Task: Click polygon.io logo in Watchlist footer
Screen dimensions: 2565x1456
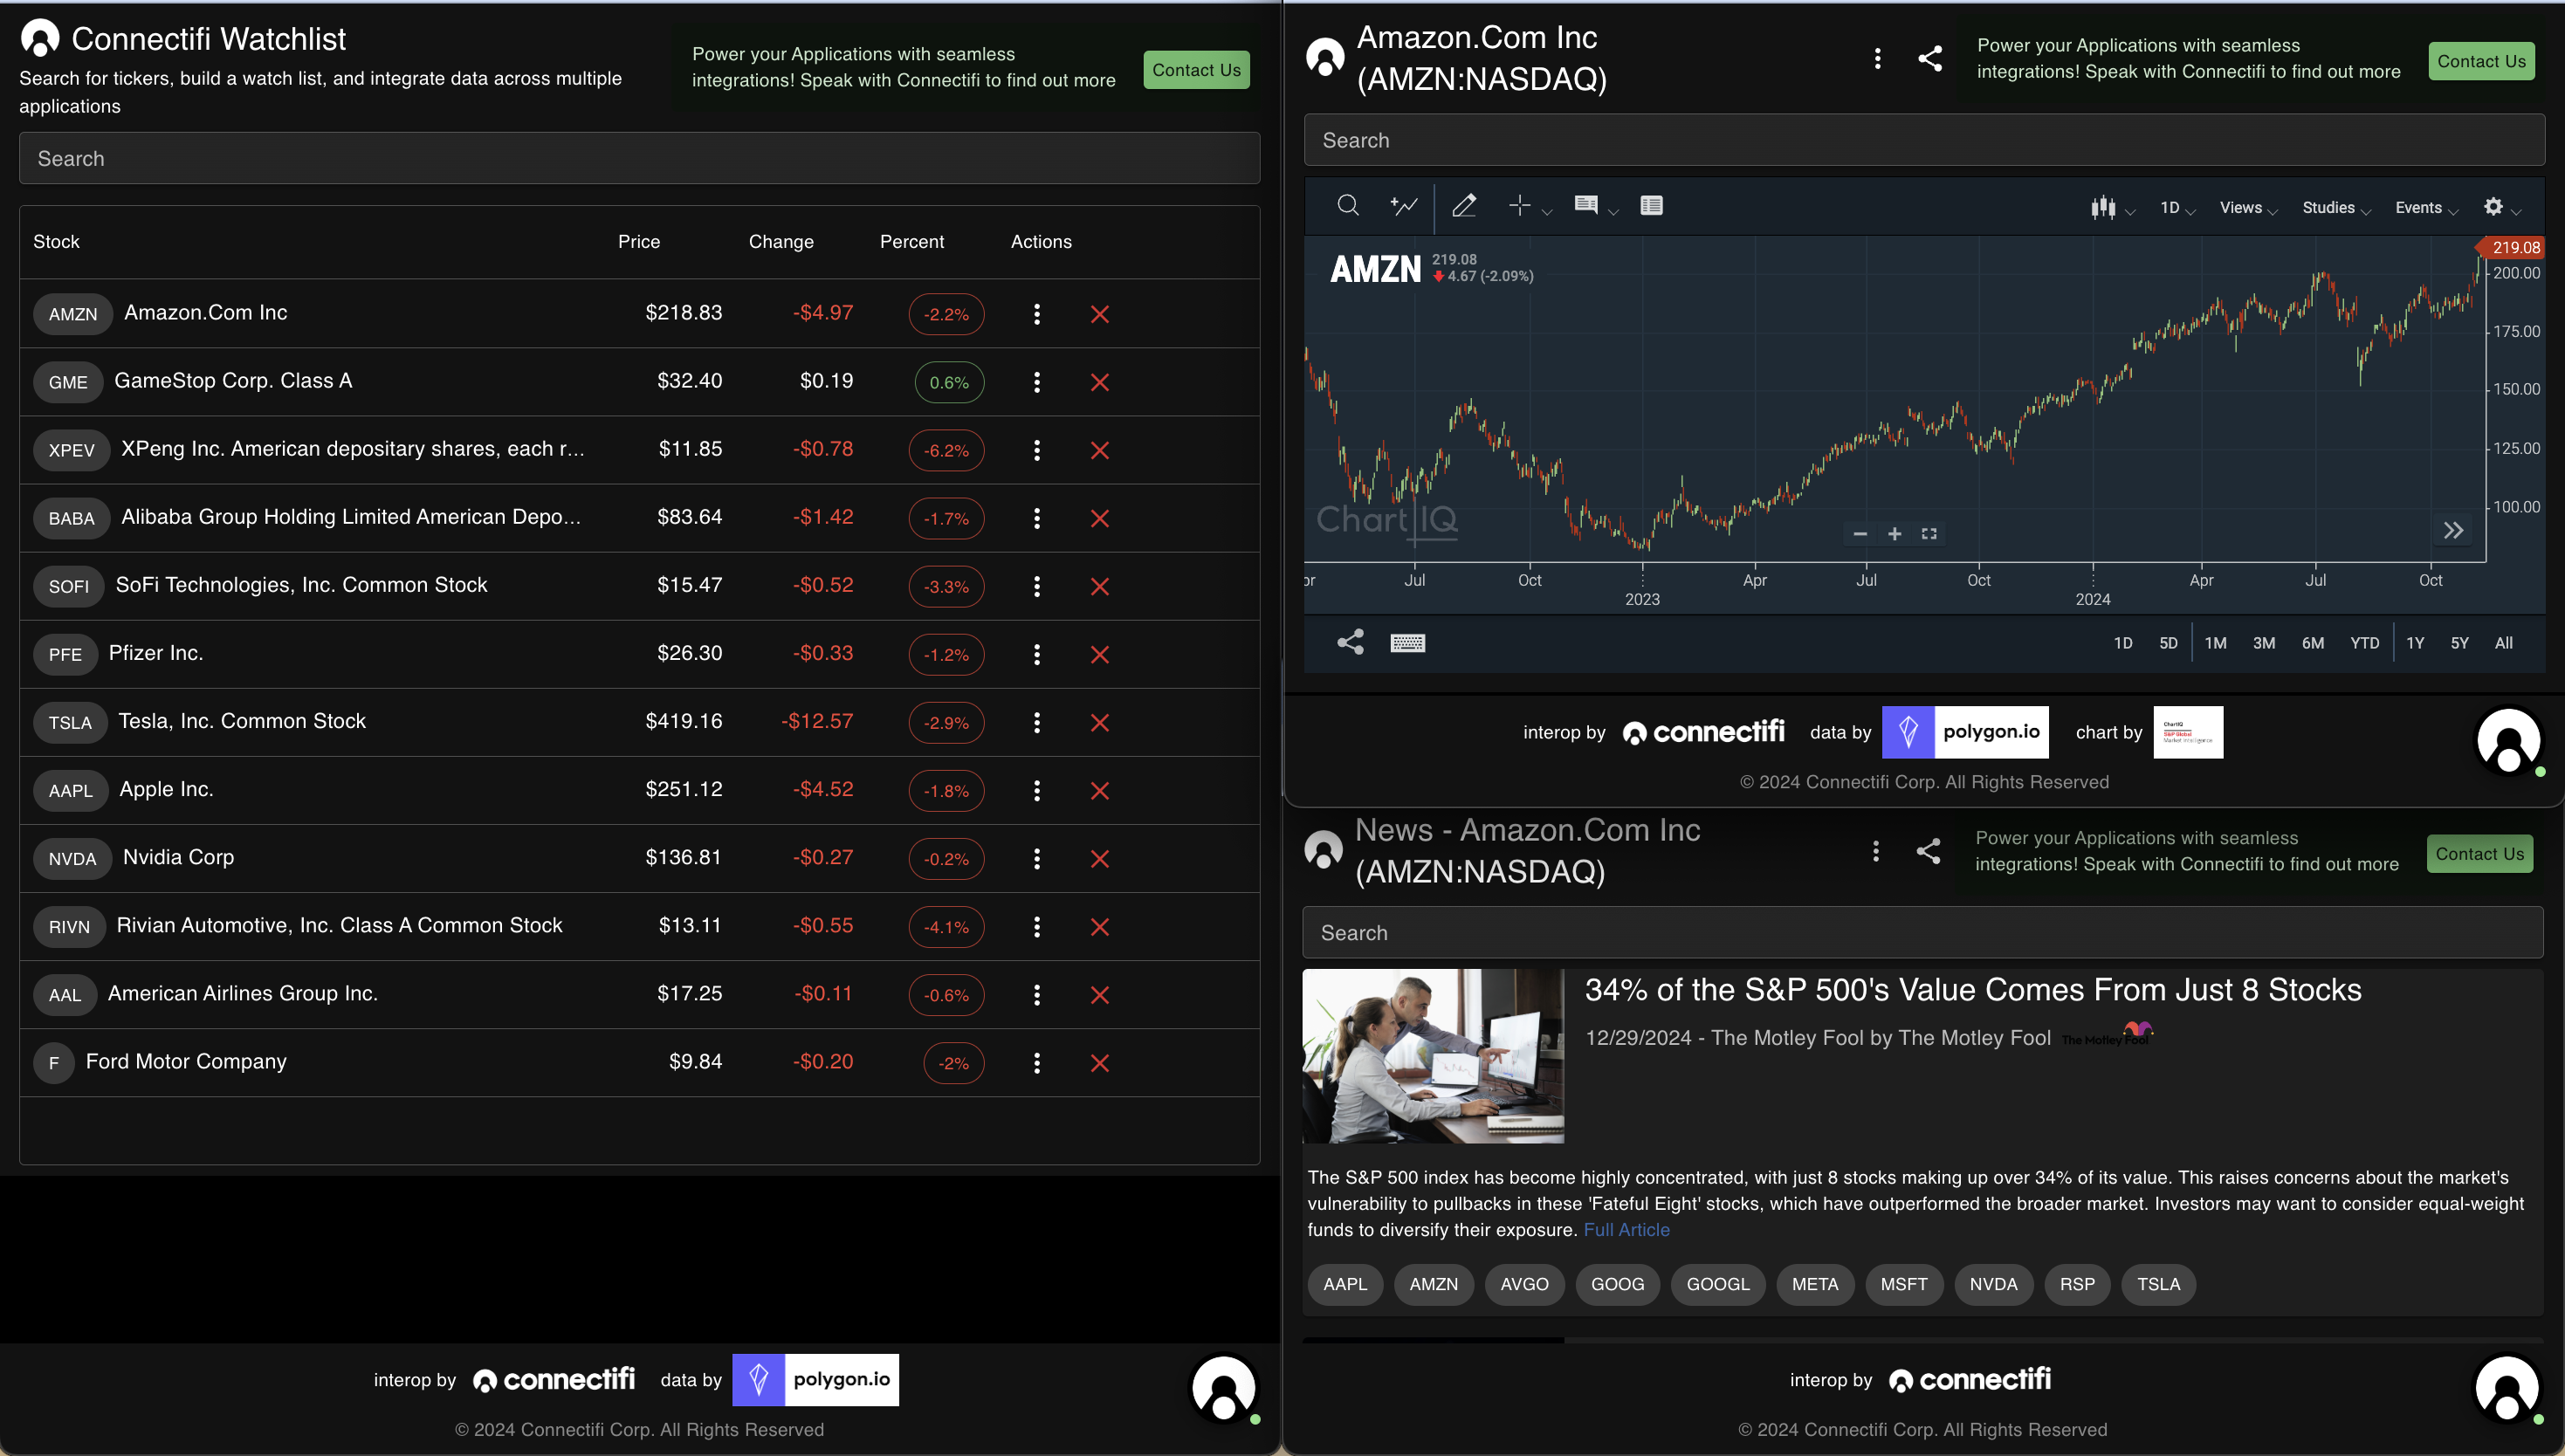Action: [x=815, y=1380]
